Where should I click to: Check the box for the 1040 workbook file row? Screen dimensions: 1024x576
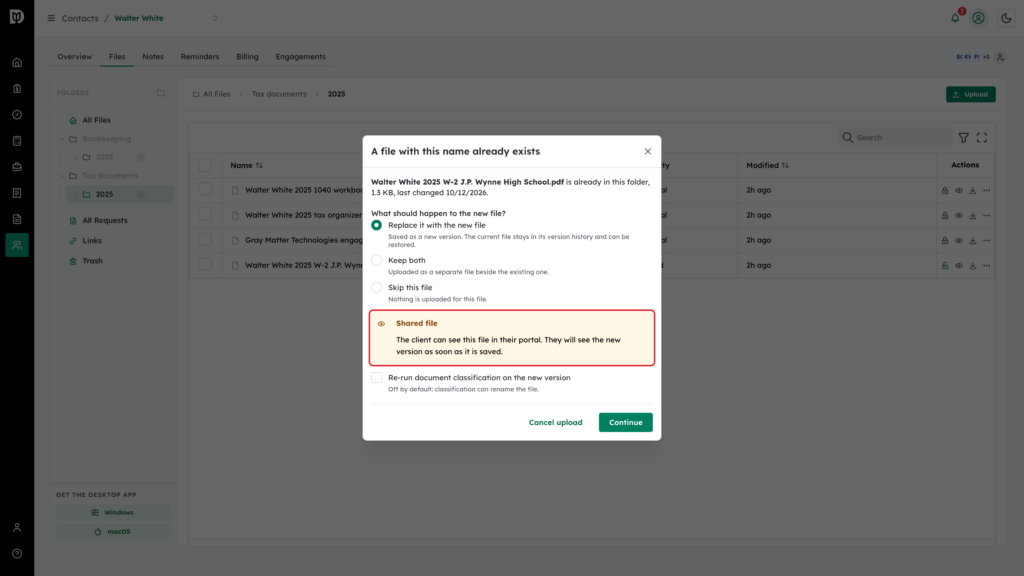[x=205, y=189]
